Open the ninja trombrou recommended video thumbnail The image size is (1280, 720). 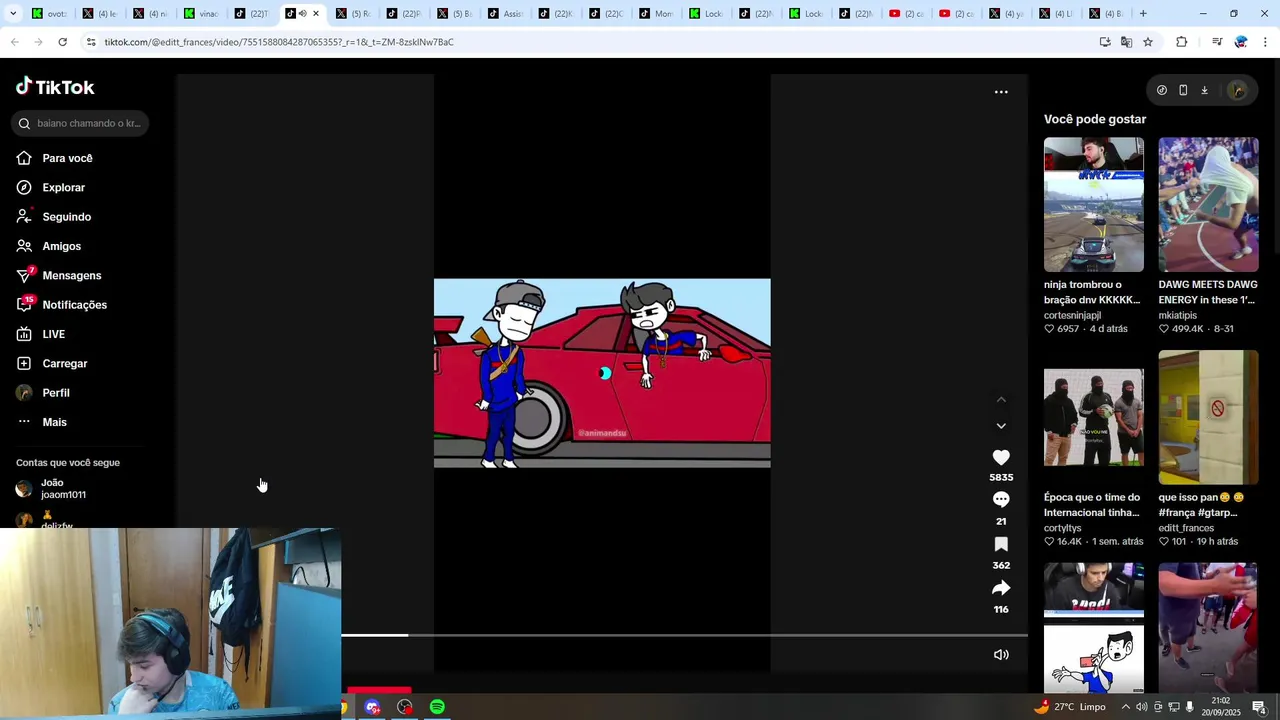(1094, 205)
